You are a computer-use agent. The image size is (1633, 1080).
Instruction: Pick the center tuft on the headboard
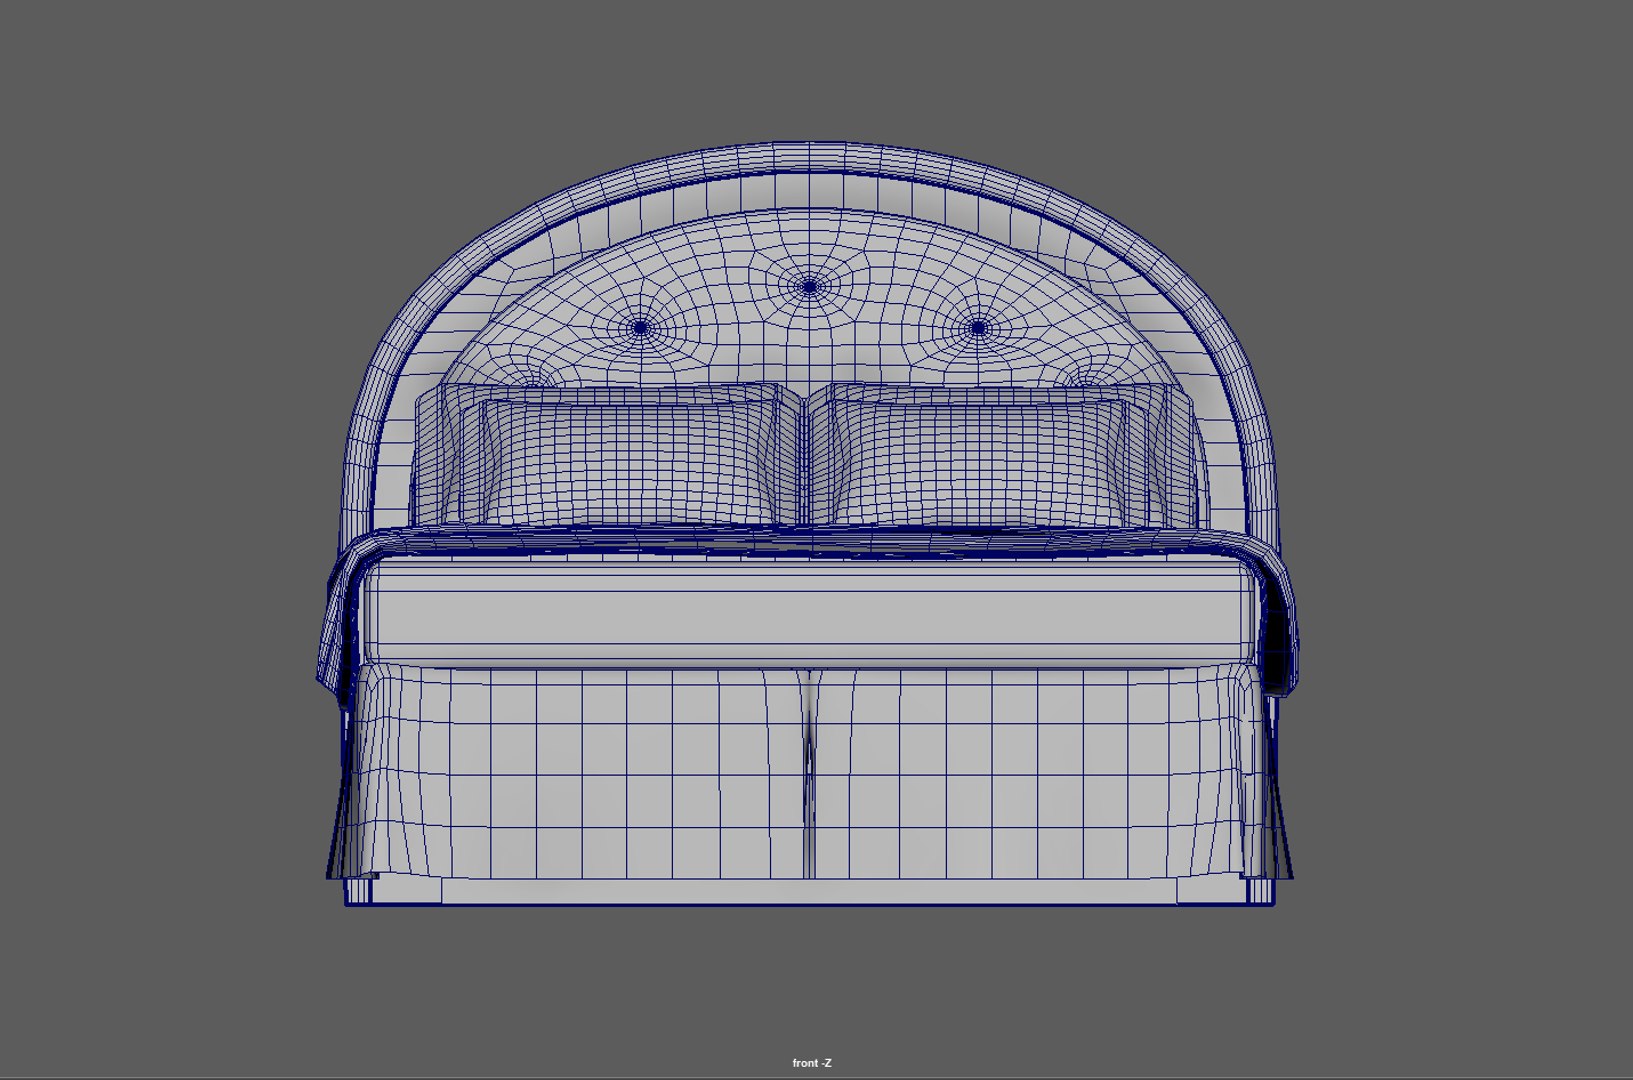809,286
